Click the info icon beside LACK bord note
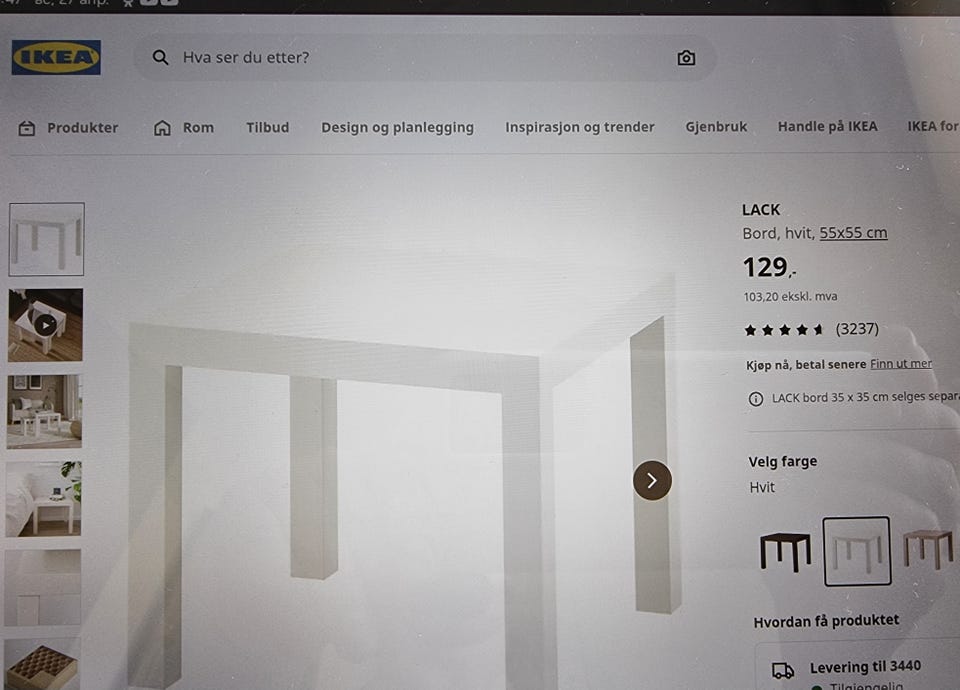The image size is (960, 690). pyautogui.click(x=756, y=399)
